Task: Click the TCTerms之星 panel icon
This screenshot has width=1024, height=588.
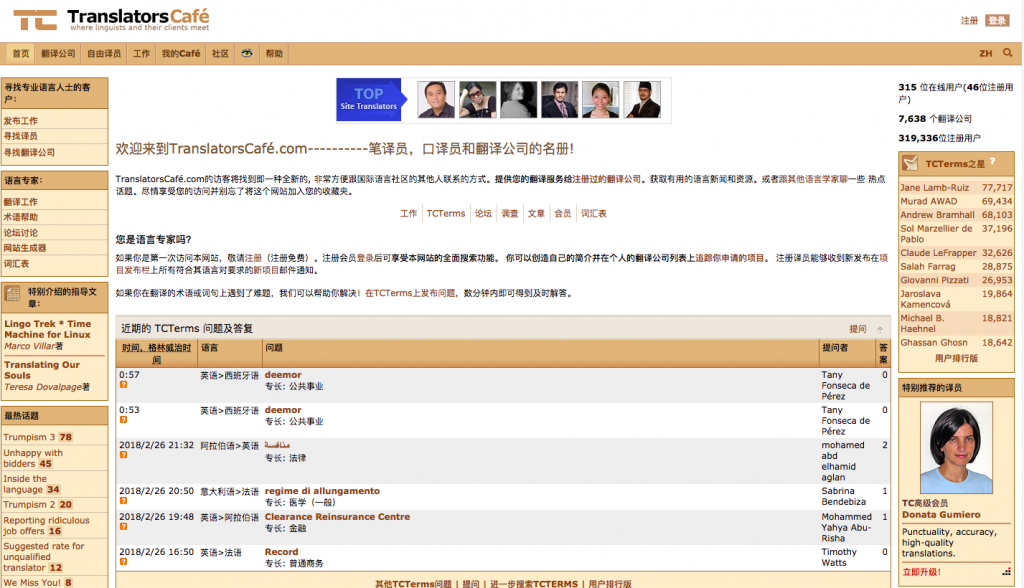Action: [910, 163]
